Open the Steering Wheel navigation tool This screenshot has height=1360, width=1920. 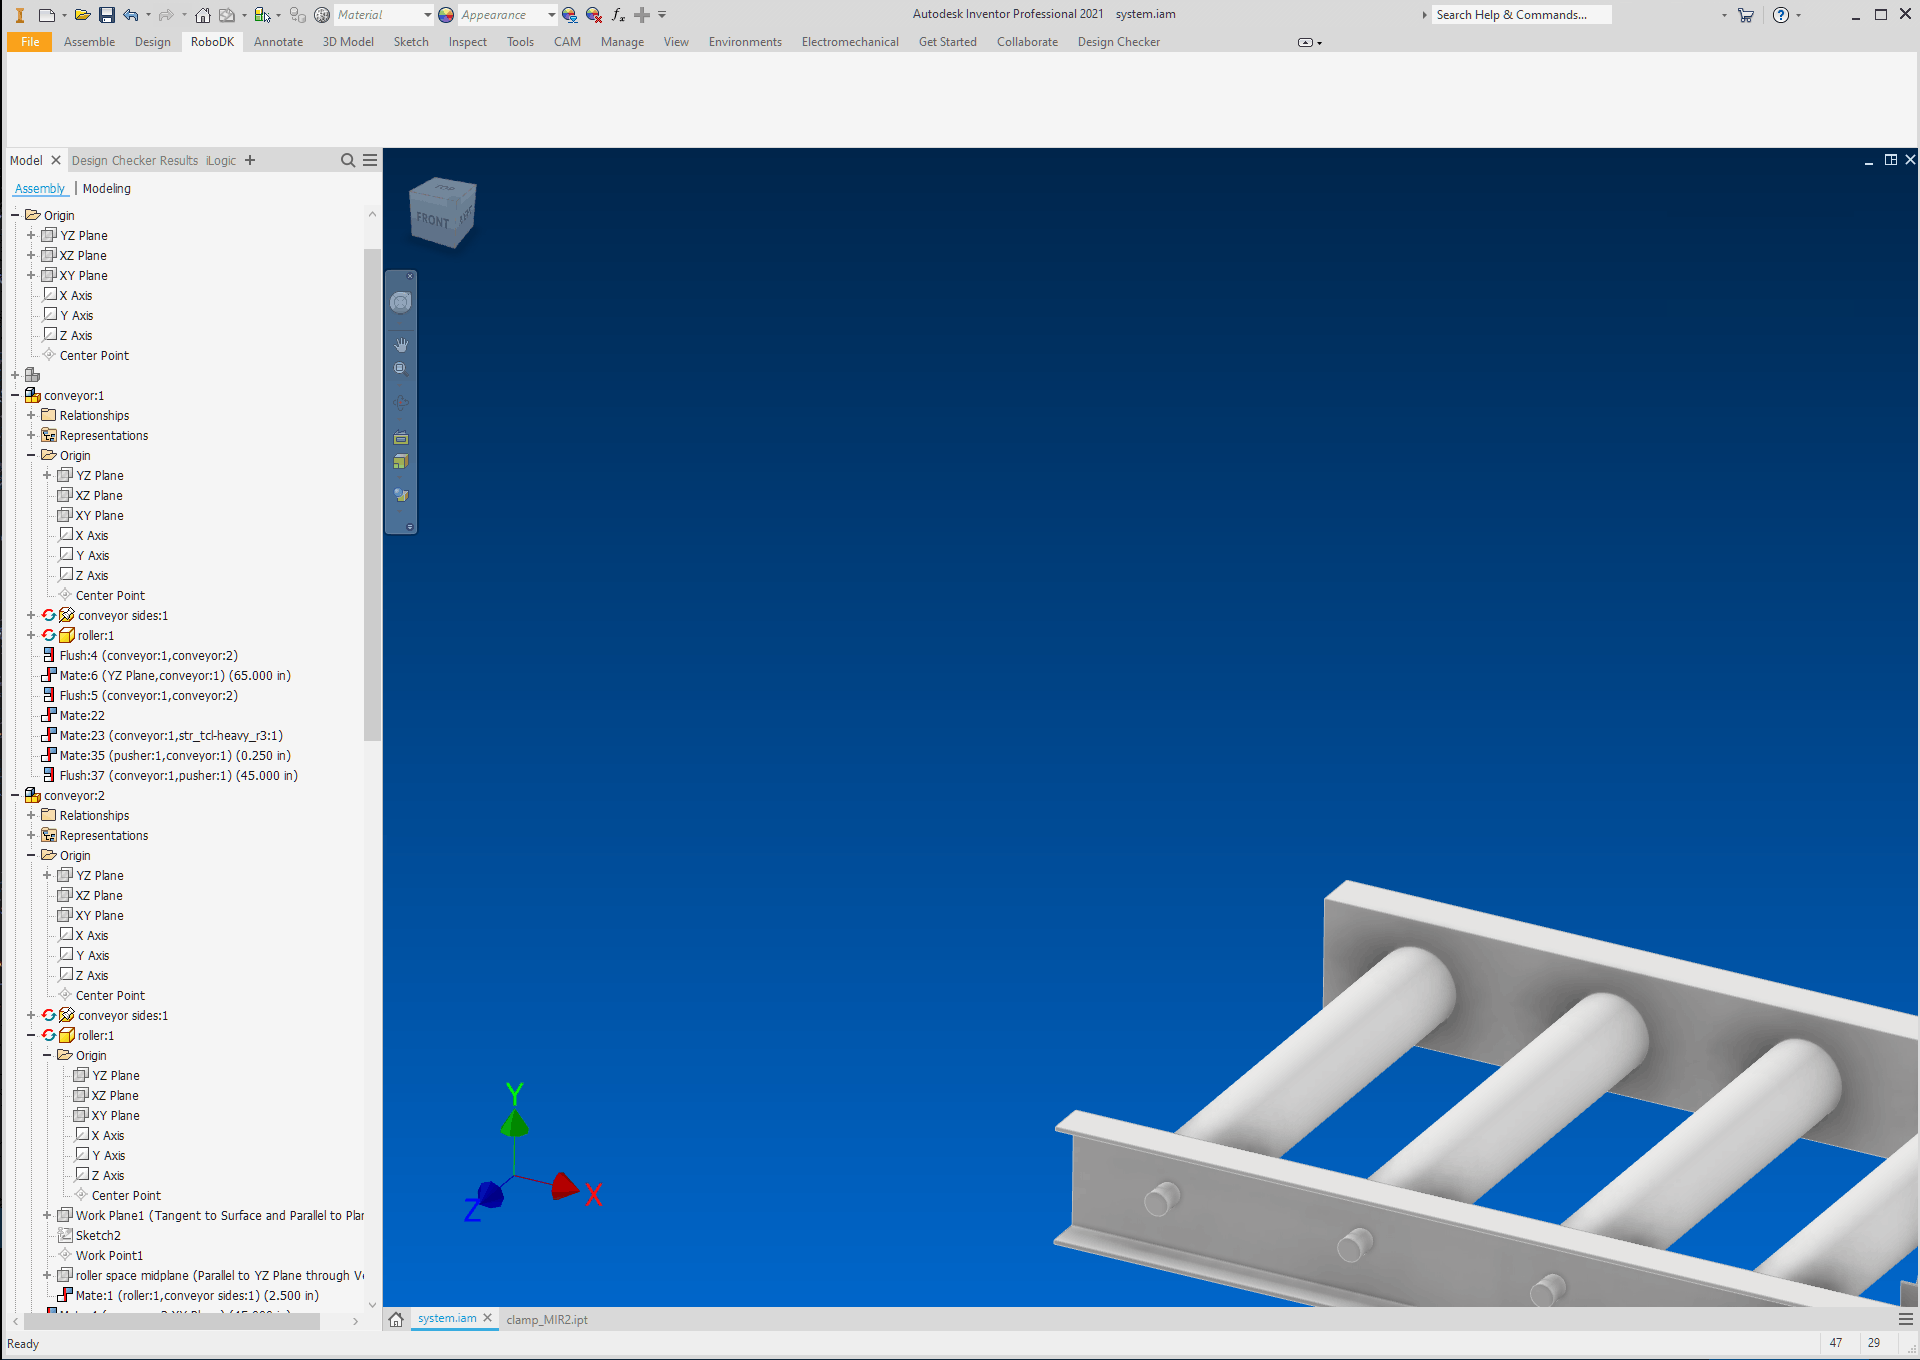tap(401, 302)
